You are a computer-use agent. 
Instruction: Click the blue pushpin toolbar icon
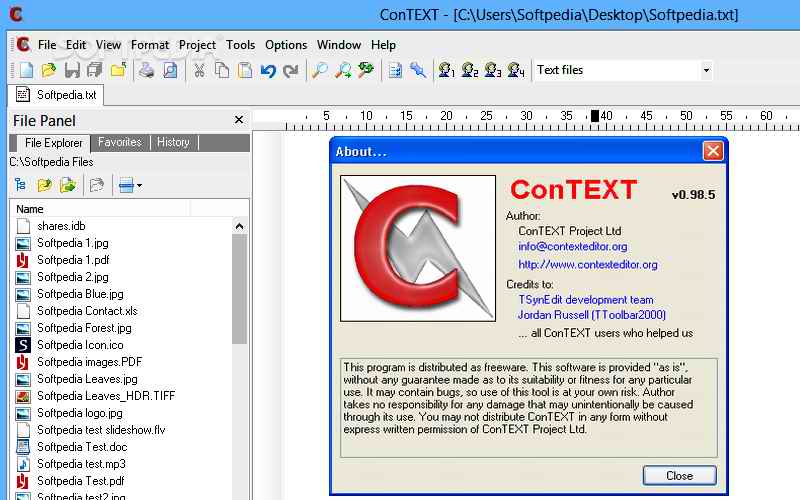click(418, 70)
